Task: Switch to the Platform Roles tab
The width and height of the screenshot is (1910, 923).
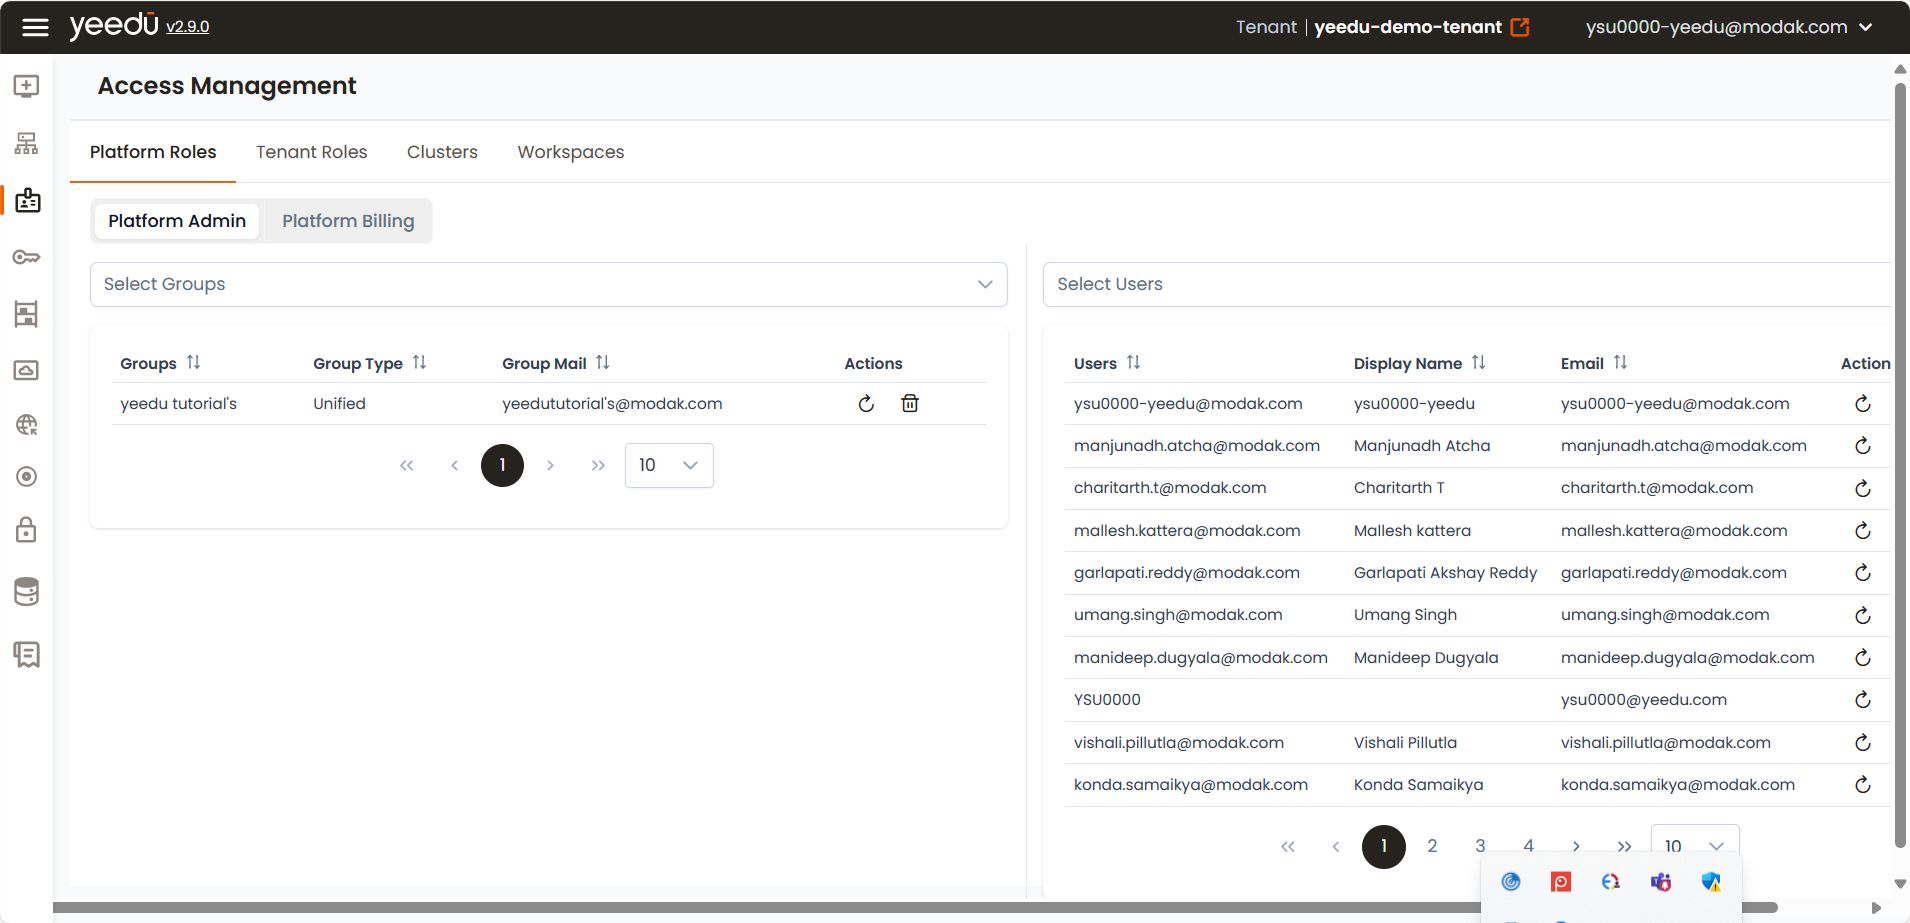Action: pyautogui.click(x=153, y=152)
